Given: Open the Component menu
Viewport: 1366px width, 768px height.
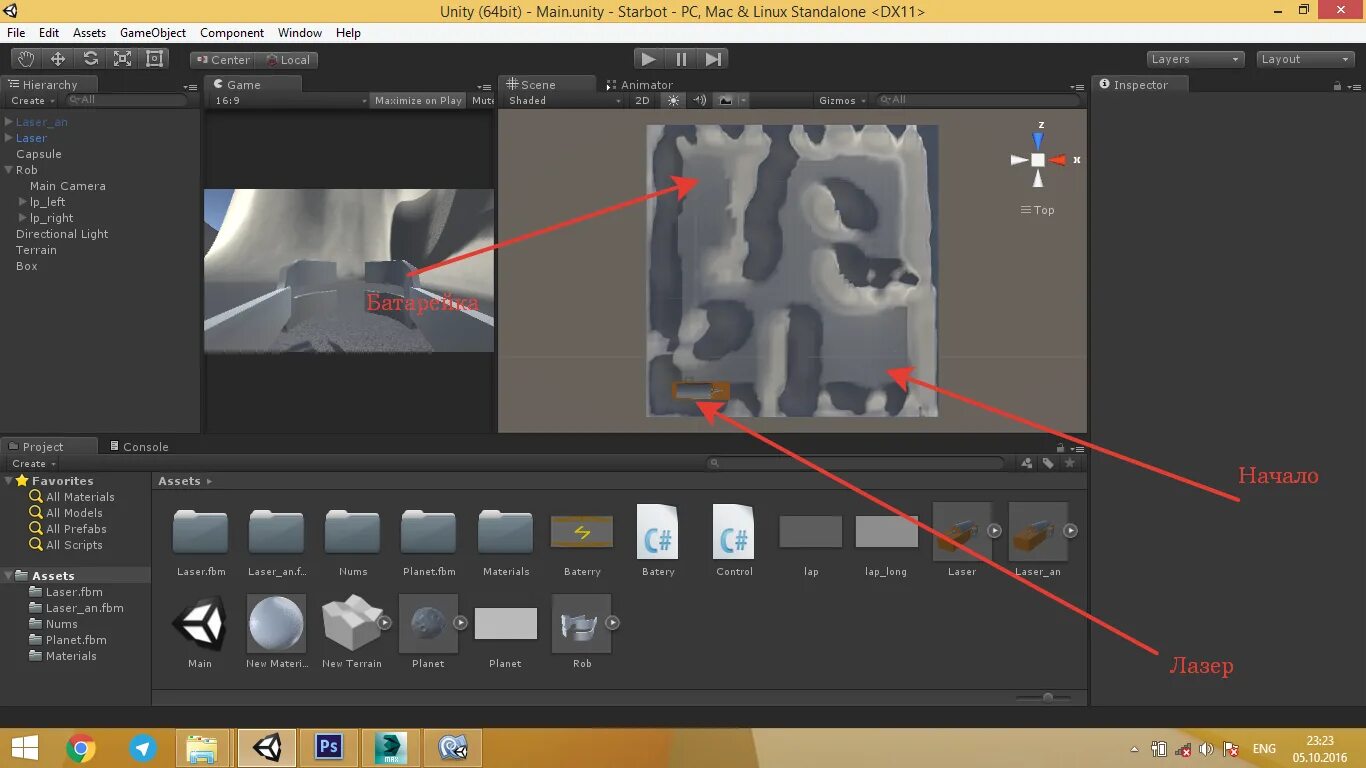Looking at the screenshot, I should click(232, 33).
